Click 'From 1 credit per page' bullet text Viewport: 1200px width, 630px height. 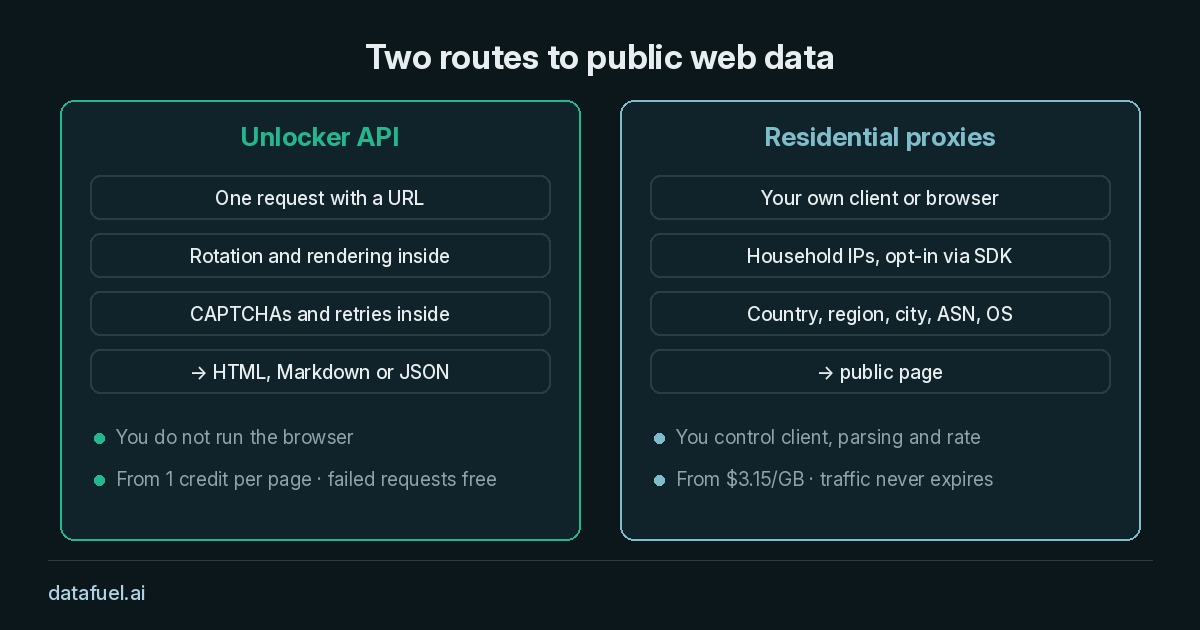coord(306,479)
